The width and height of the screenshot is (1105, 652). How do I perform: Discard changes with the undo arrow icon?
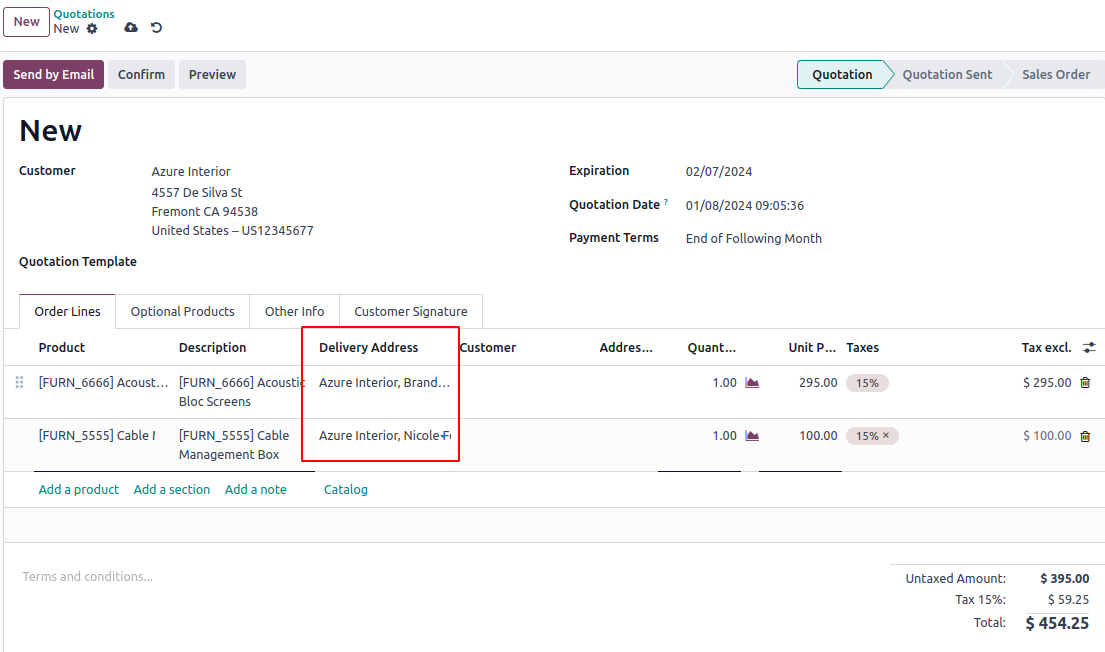[156, 27]
